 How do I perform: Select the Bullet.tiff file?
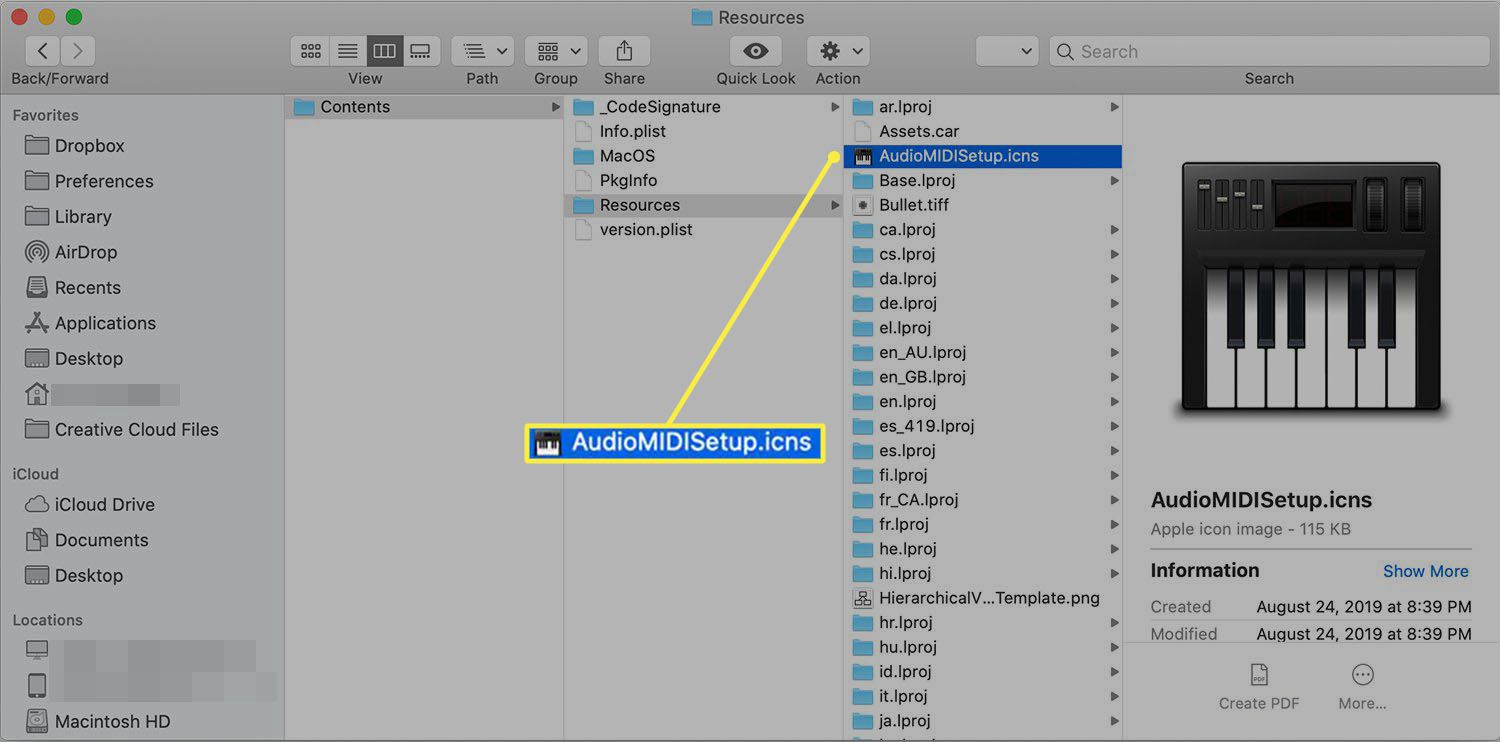pos(984,205)
